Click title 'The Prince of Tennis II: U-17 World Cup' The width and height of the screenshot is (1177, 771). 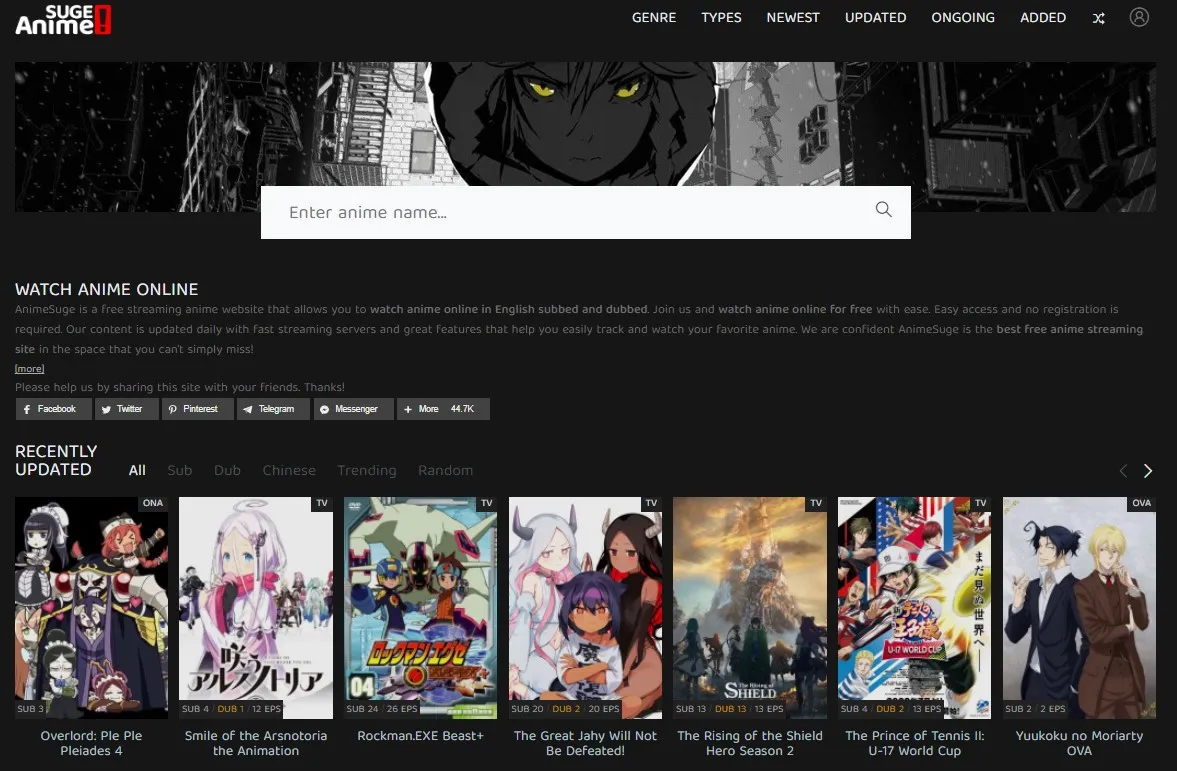(914, 743)
